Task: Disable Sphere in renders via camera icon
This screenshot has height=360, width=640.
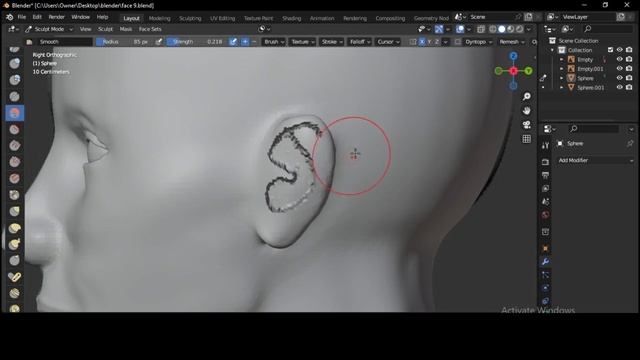Action: [629, 78]
